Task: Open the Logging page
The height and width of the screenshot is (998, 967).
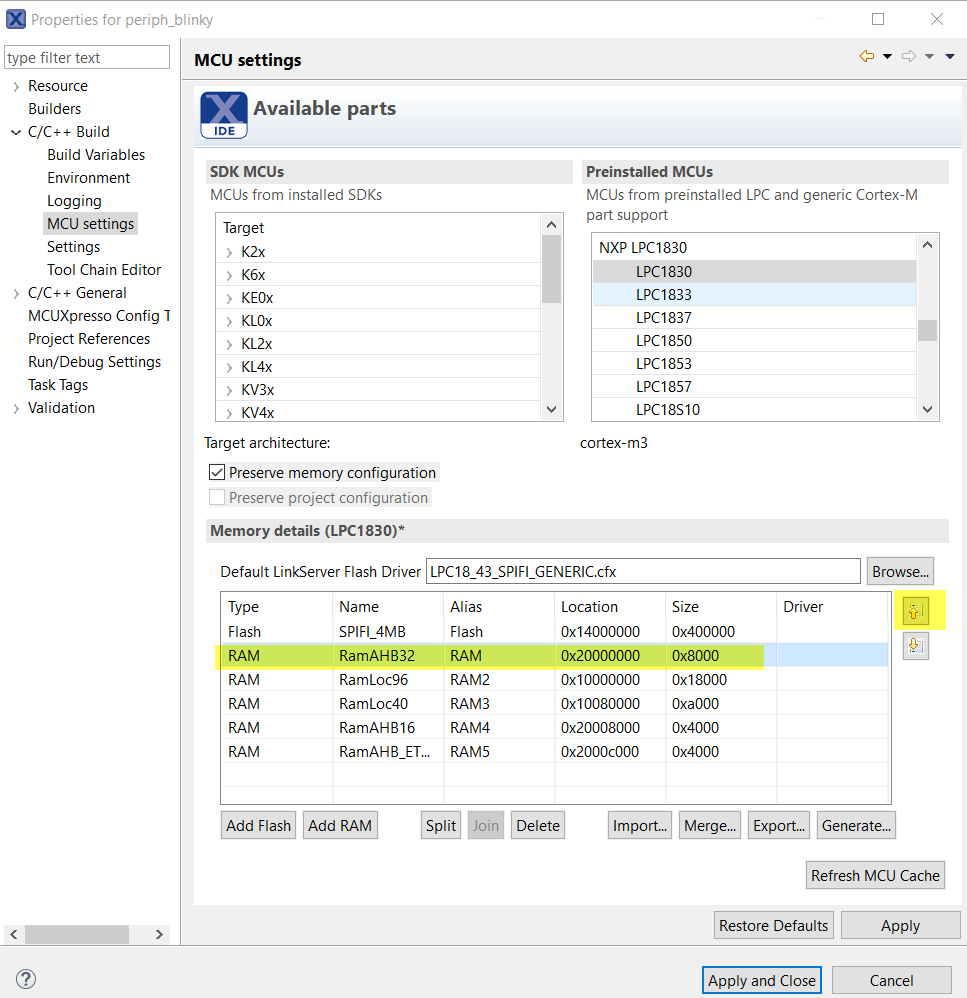Action: tap(74, 201)
